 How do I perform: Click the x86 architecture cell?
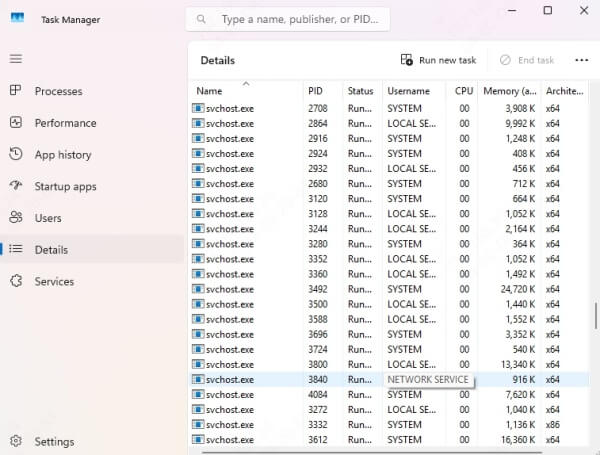tap(553, 424)
